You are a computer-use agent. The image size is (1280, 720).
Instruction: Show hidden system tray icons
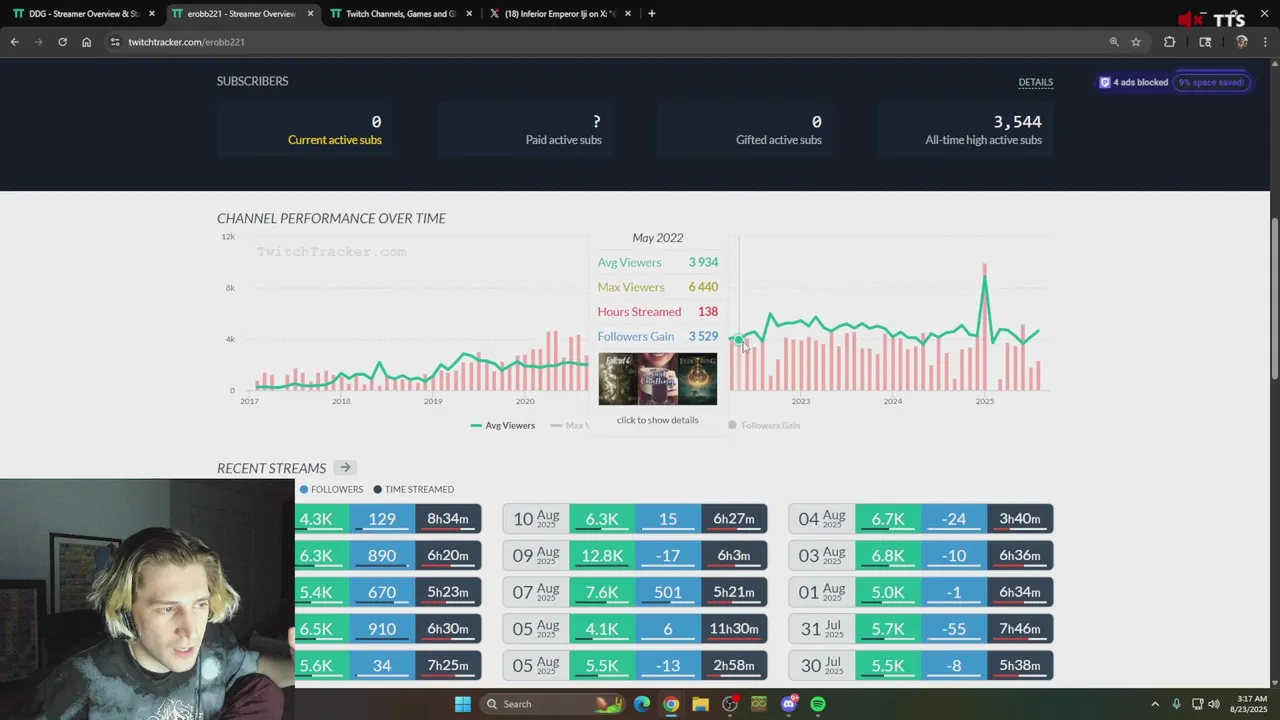point(1154,704)
